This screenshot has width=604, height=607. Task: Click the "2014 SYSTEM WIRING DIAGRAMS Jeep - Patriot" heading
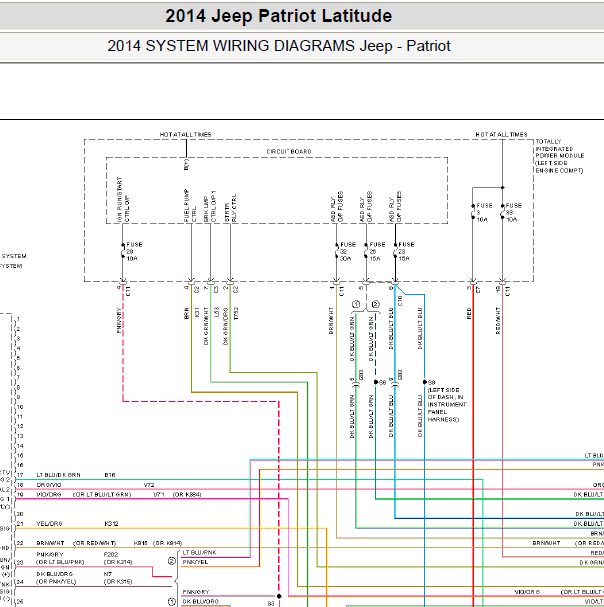279,46
